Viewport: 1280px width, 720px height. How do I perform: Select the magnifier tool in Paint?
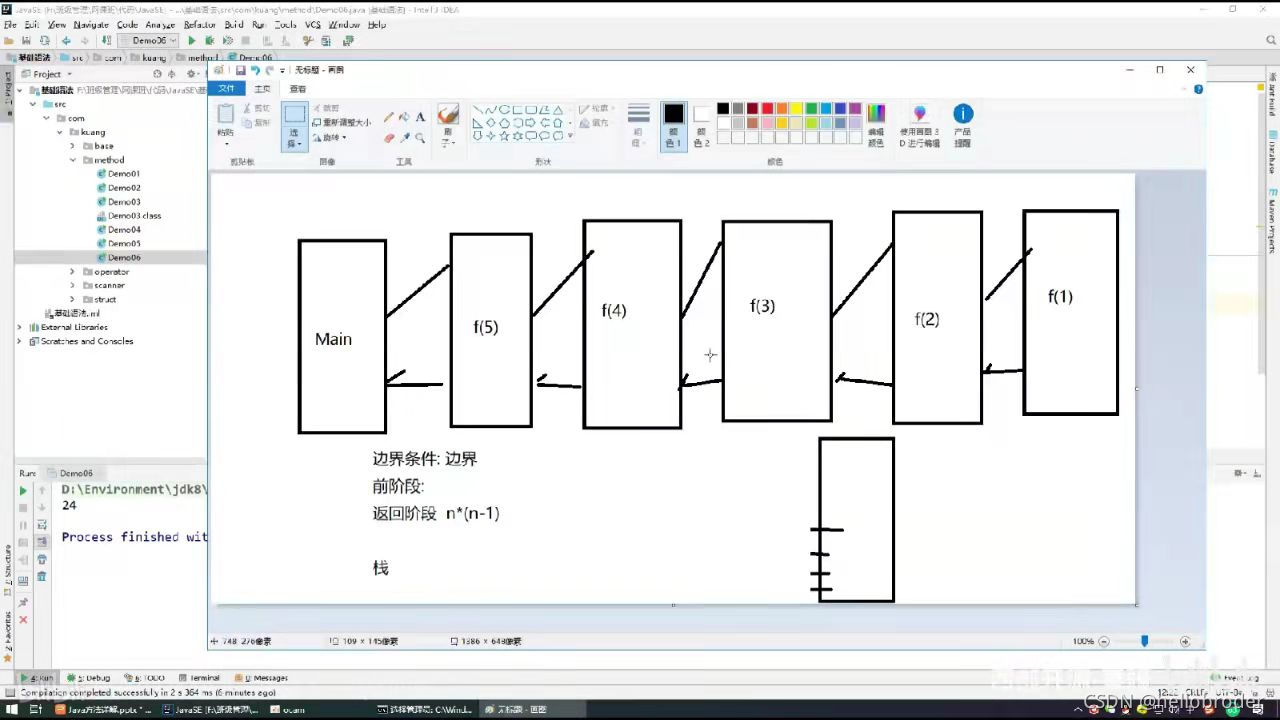(420, 138)
